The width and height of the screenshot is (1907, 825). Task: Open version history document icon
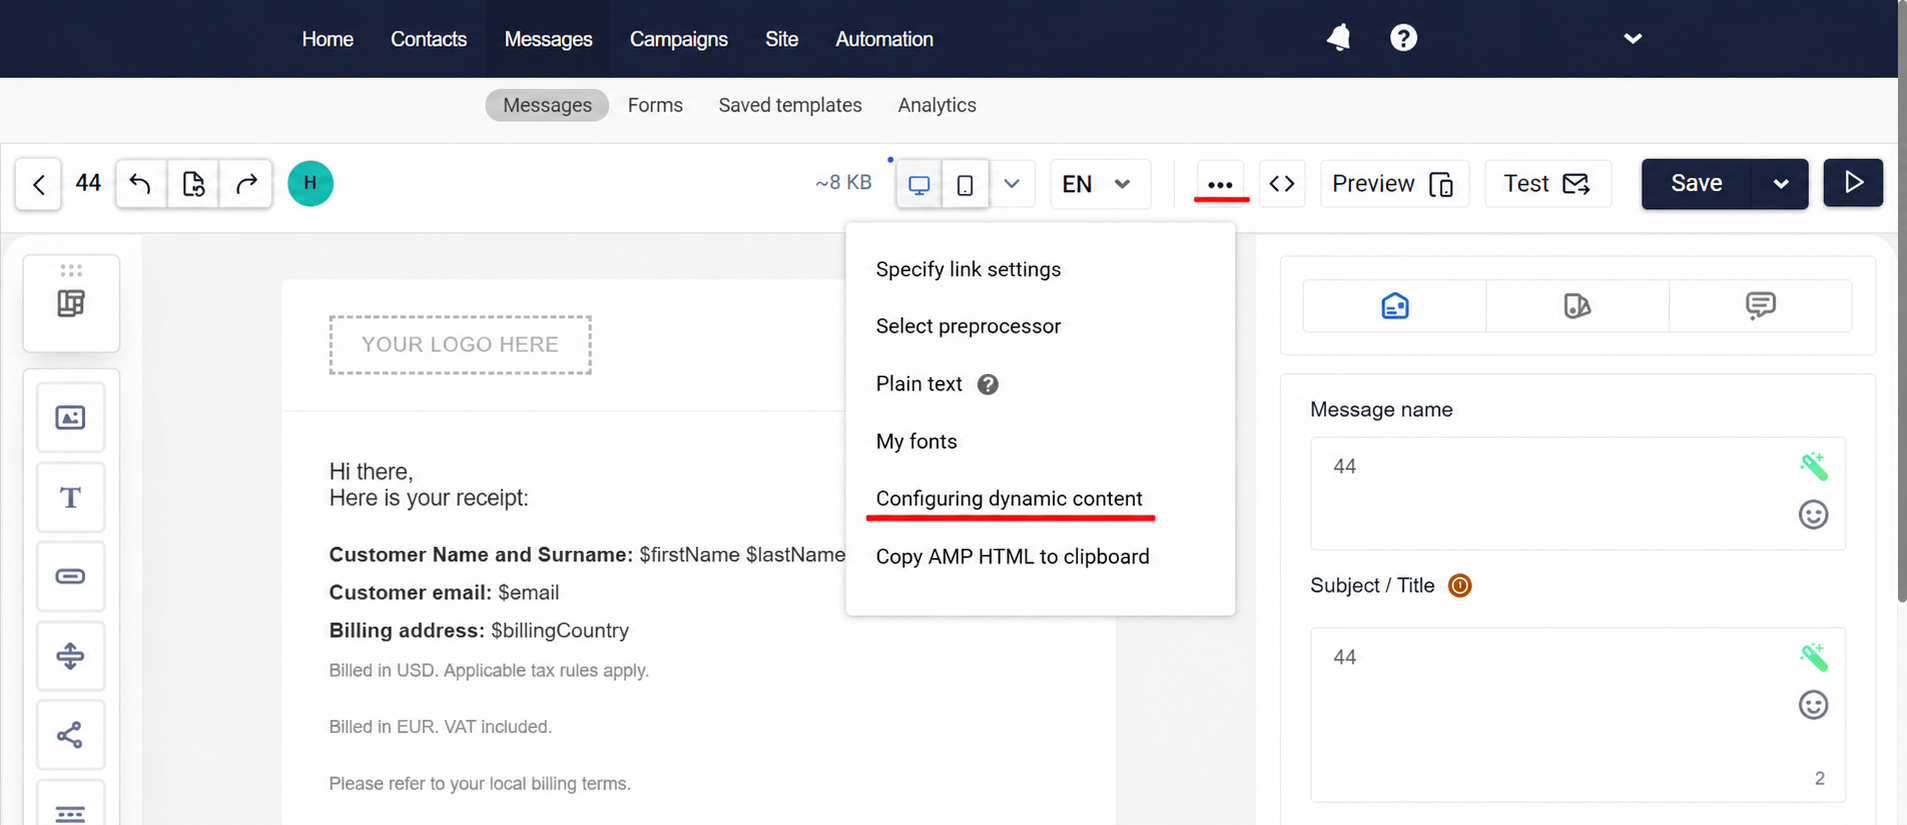click(x=193, y=184)
